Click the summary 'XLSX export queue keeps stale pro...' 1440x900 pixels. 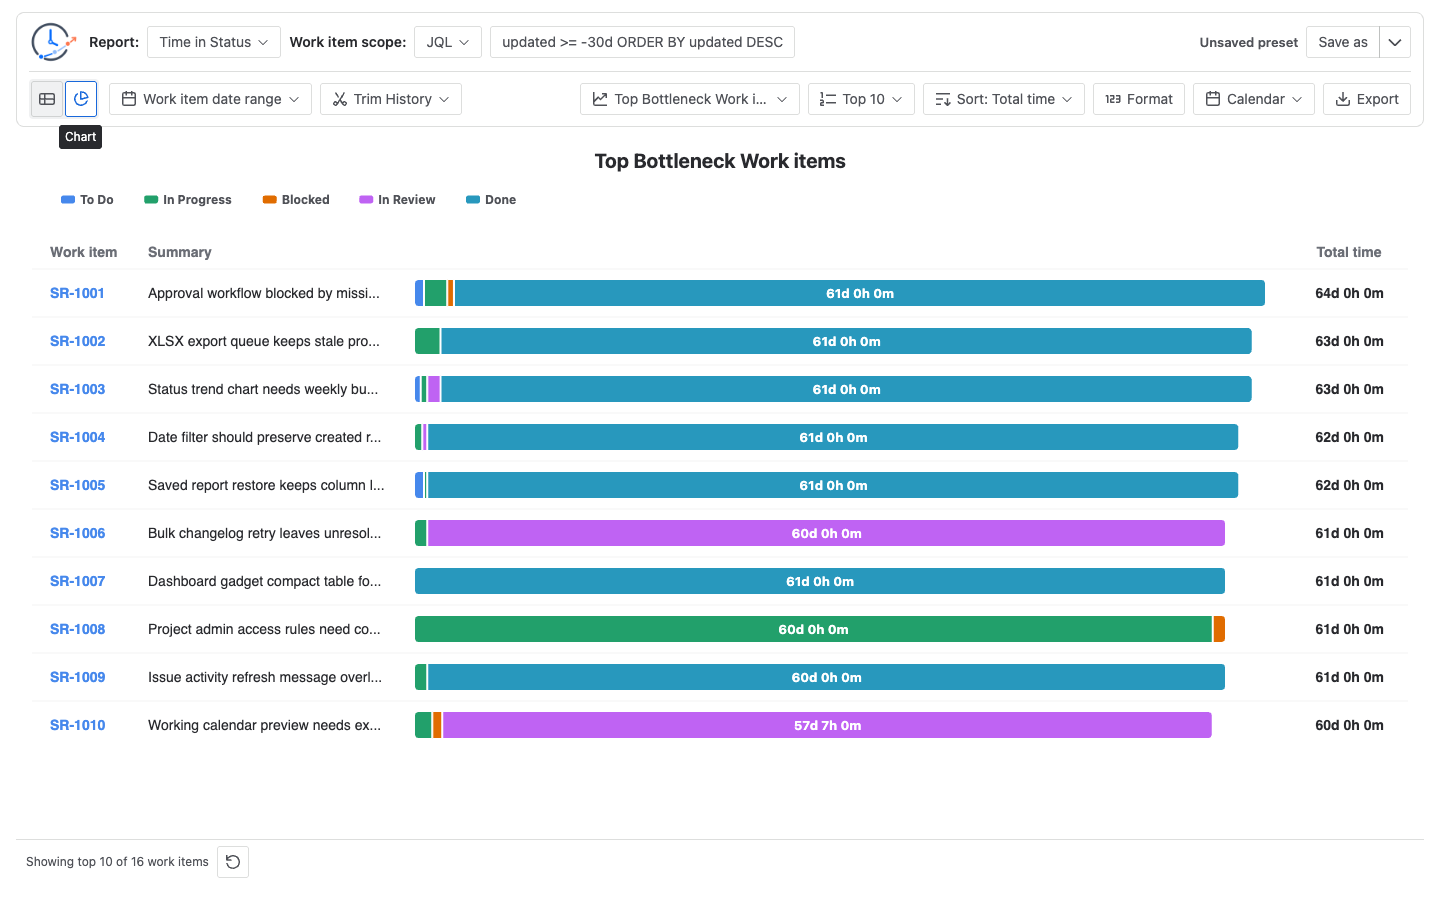(264, 341)
